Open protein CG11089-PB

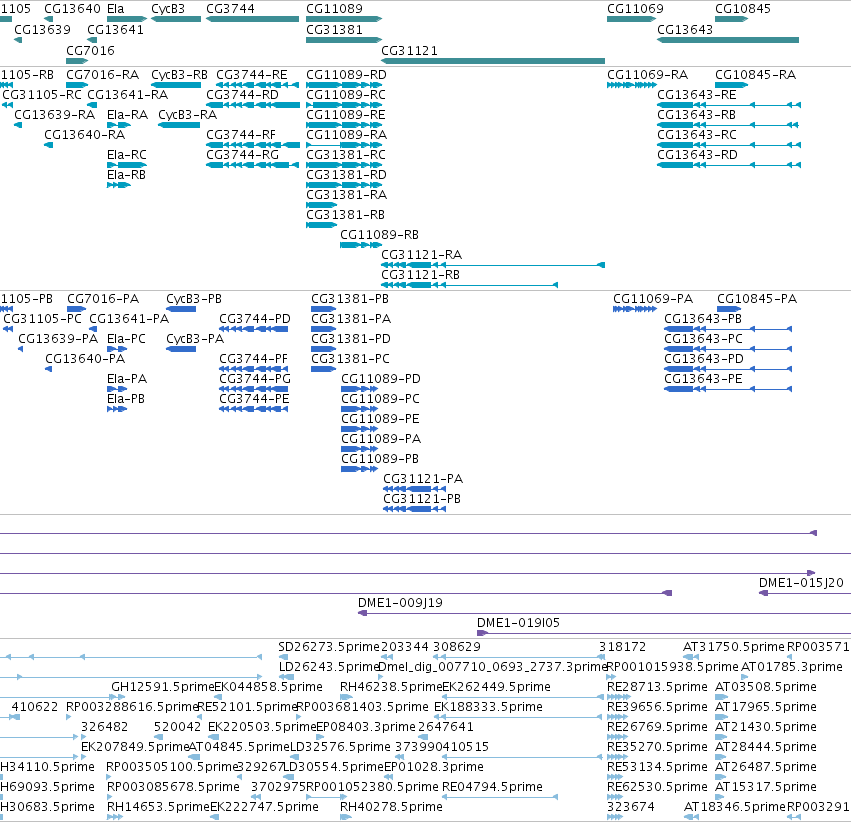coord(380,459)
